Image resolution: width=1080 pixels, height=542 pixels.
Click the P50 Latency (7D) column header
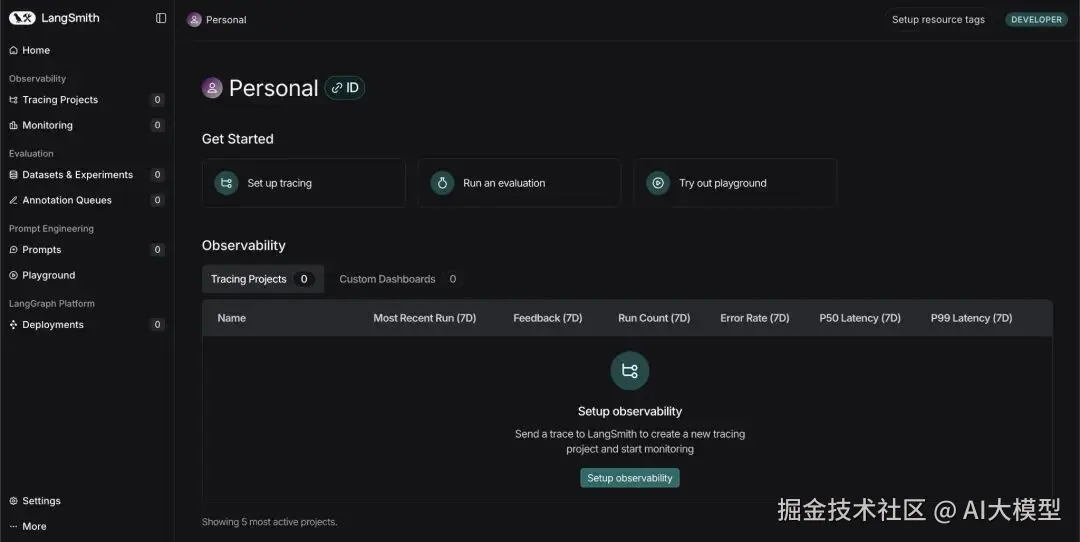[860, 318]
